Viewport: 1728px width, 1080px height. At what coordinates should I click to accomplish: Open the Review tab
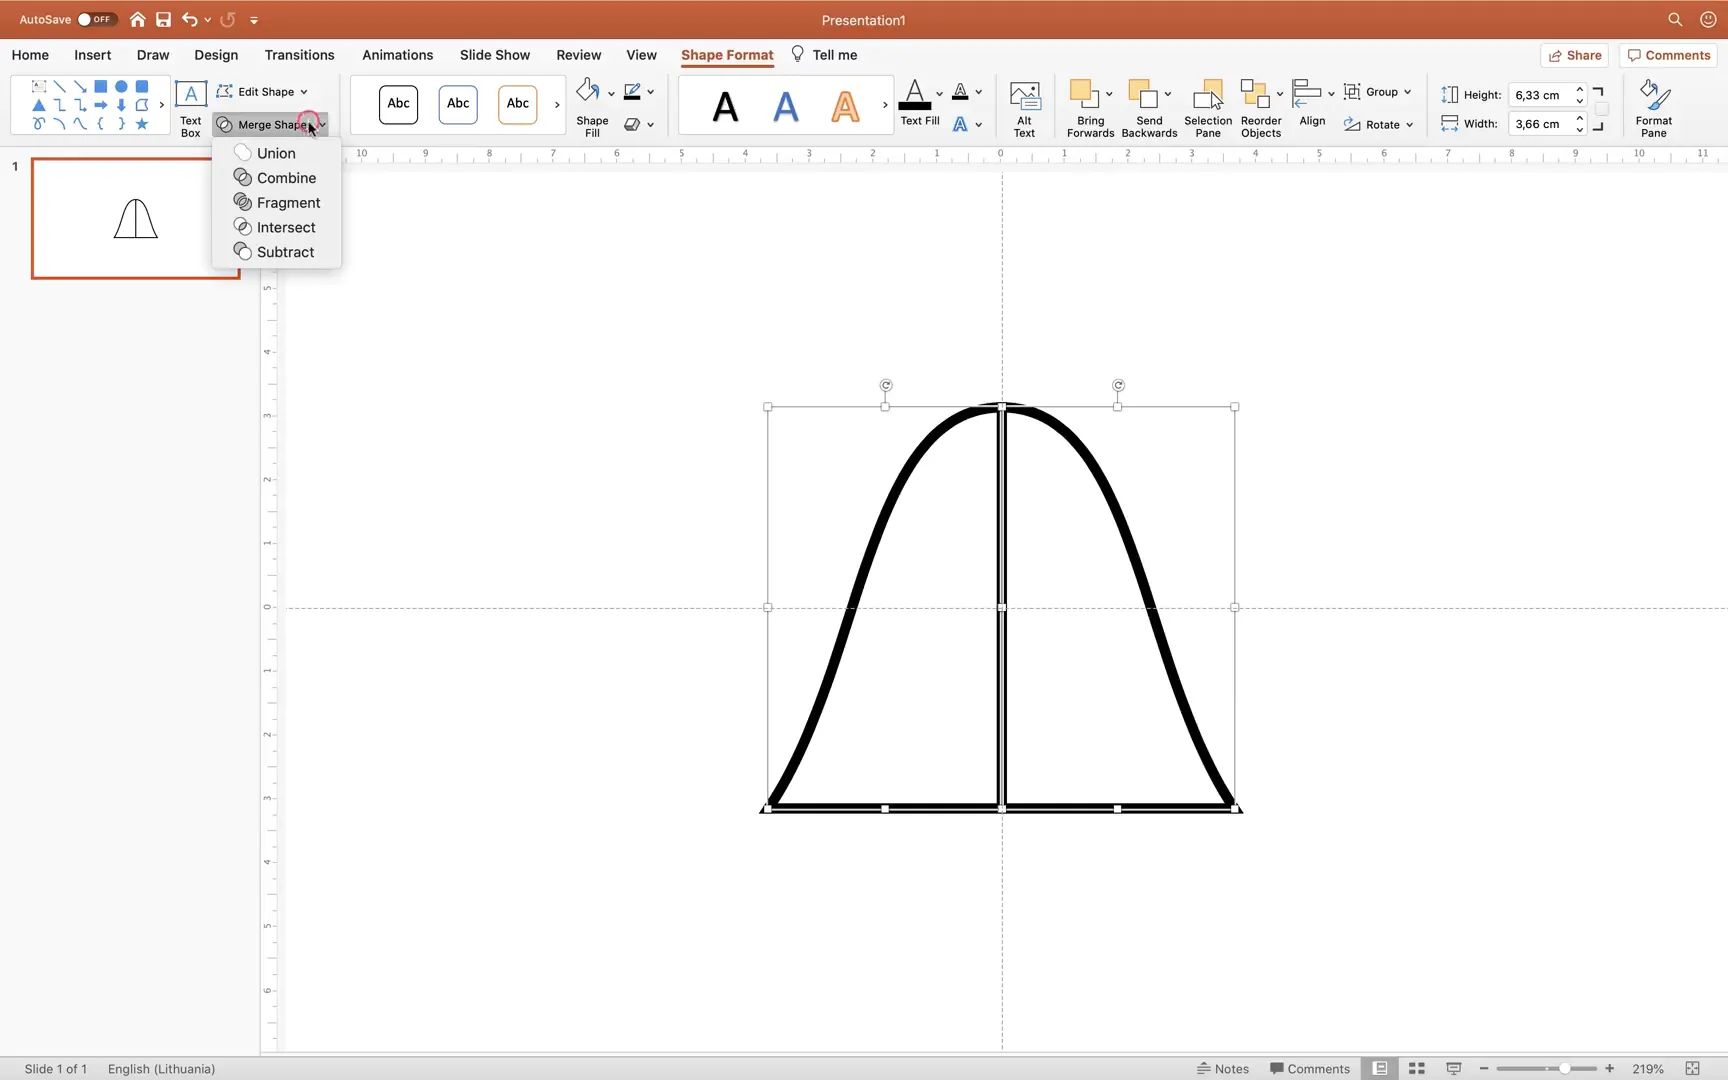579,55
